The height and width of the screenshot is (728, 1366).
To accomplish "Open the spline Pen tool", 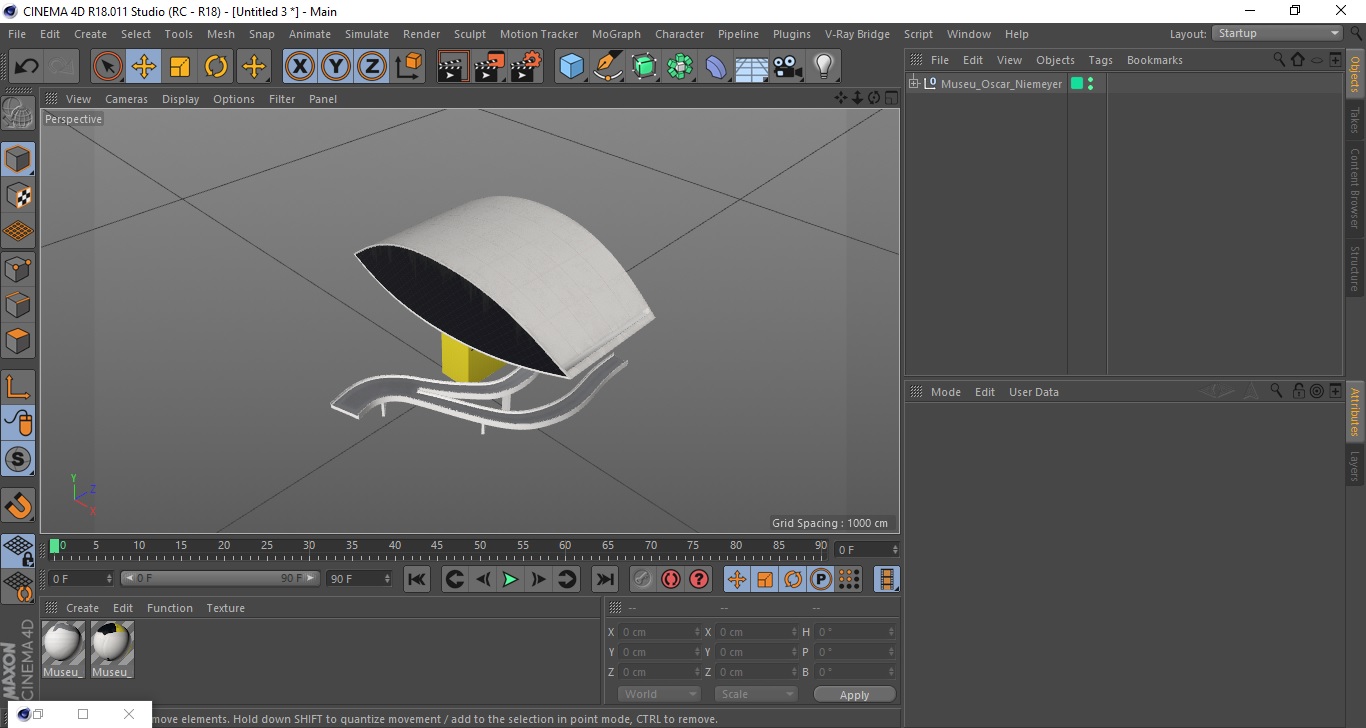I will pyautogui.click(x=608, y=67).
